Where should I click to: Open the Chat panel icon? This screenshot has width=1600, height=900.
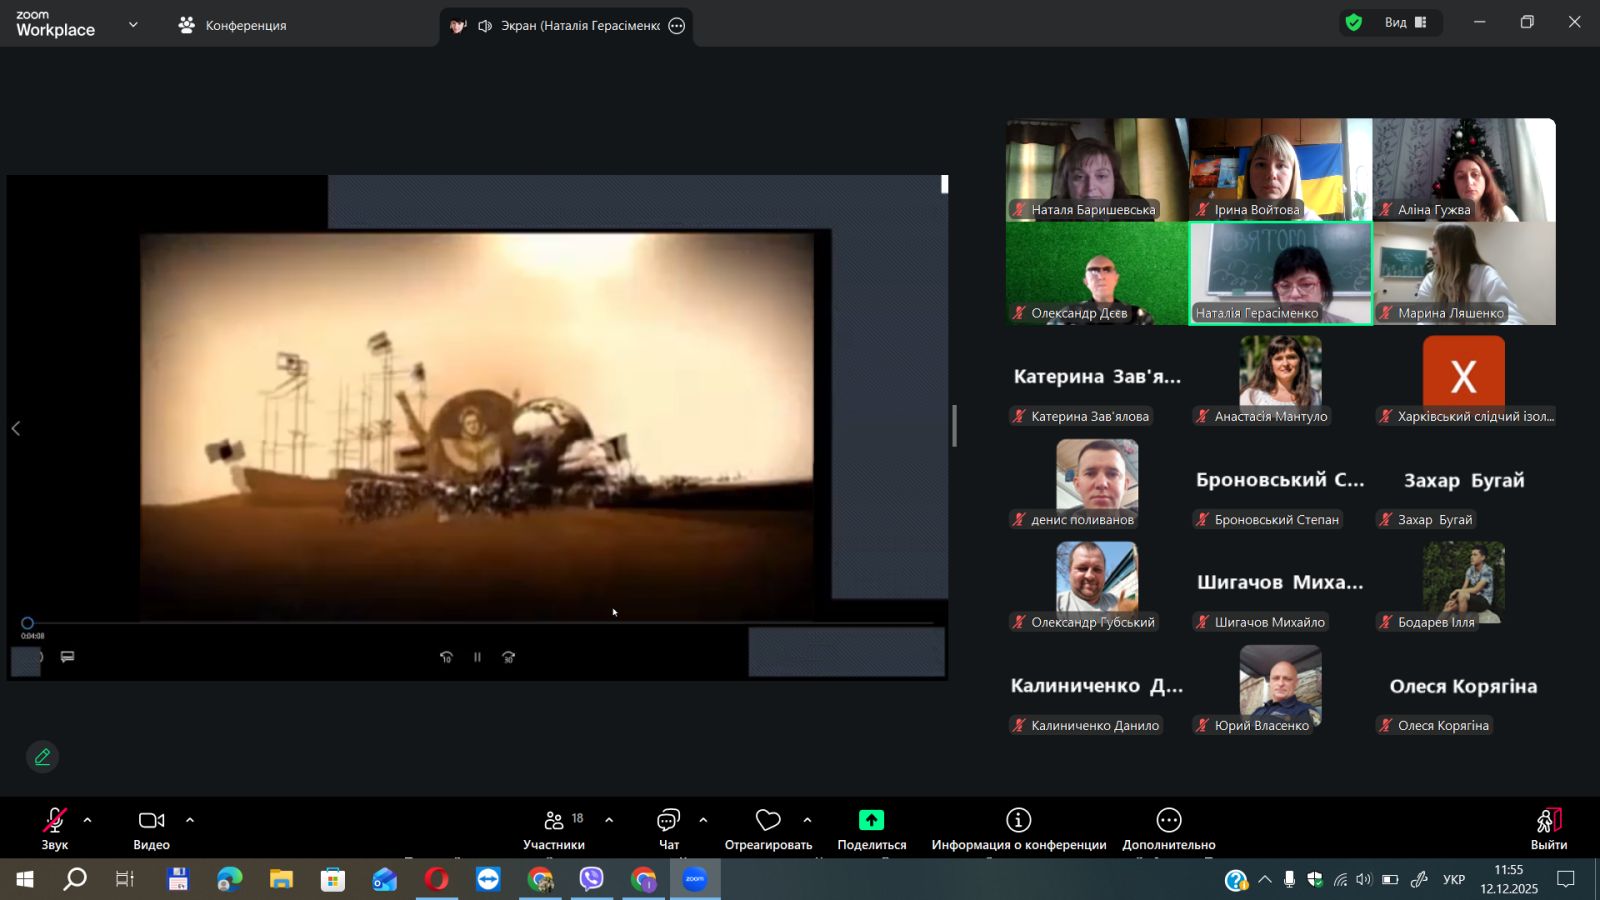coord(668,821)
